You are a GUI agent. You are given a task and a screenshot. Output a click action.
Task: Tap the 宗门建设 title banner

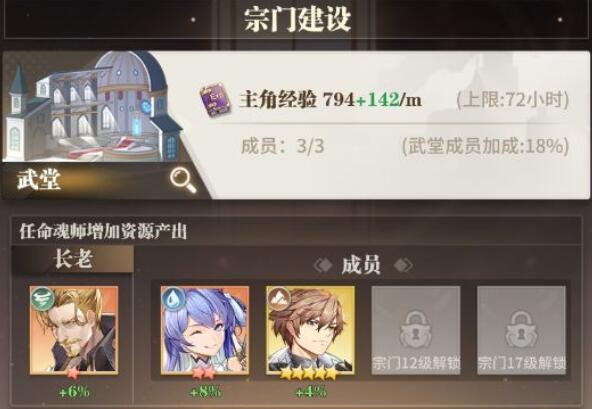point(298,19)
